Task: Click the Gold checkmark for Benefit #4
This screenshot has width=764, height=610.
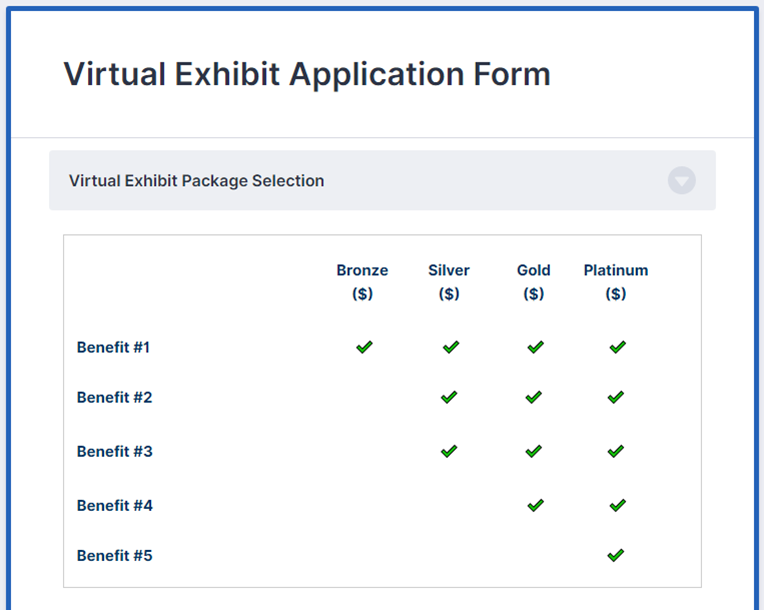Action: coord(535,505)
